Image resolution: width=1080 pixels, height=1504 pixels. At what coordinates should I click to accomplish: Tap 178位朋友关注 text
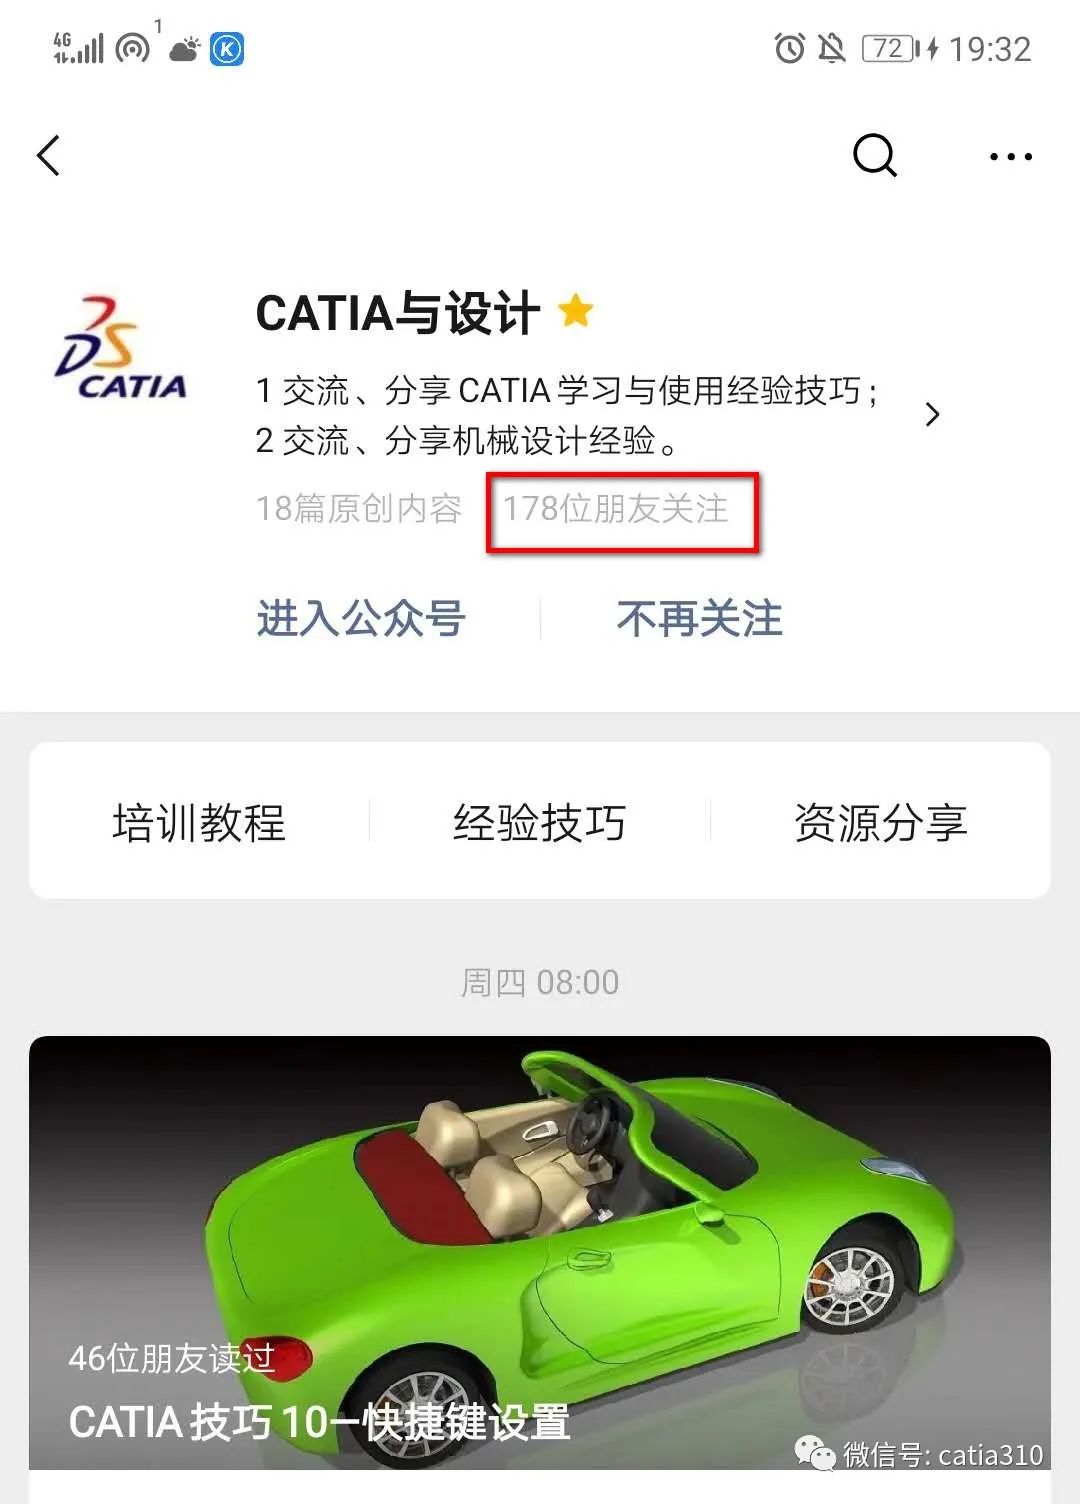pos(616,509)
